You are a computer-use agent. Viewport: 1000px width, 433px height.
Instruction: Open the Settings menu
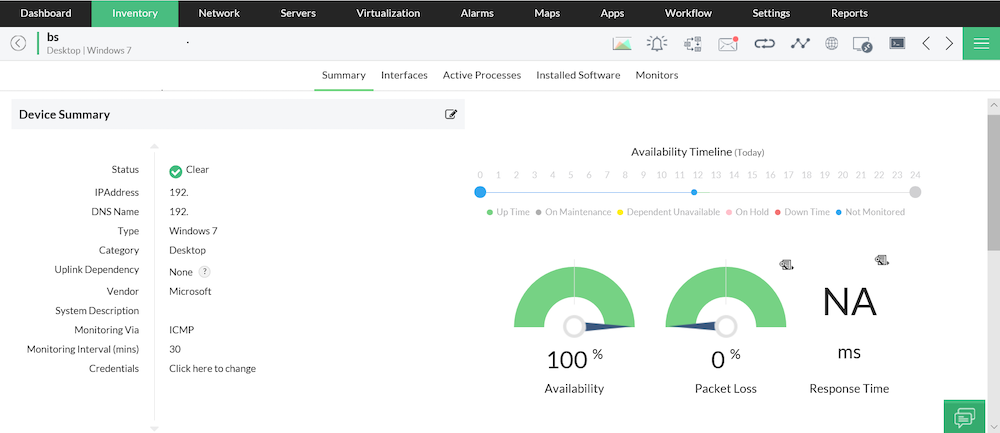[x=771, y=13]
